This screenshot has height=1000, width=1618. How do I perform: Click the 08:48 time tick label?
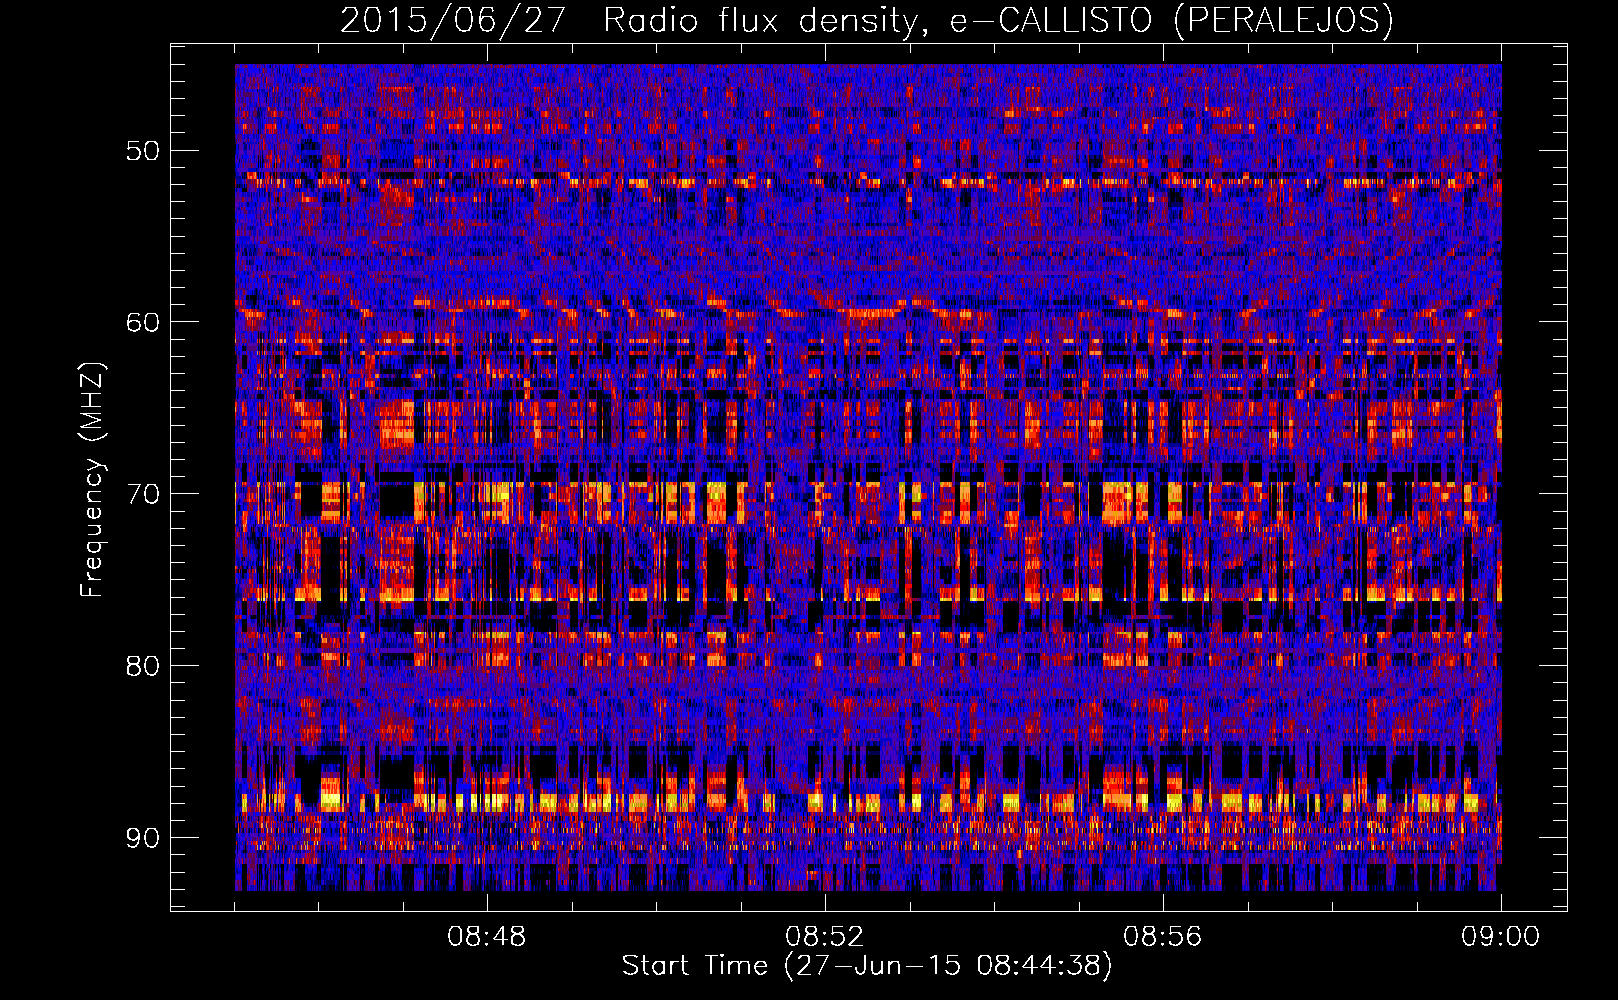point(487,937)
